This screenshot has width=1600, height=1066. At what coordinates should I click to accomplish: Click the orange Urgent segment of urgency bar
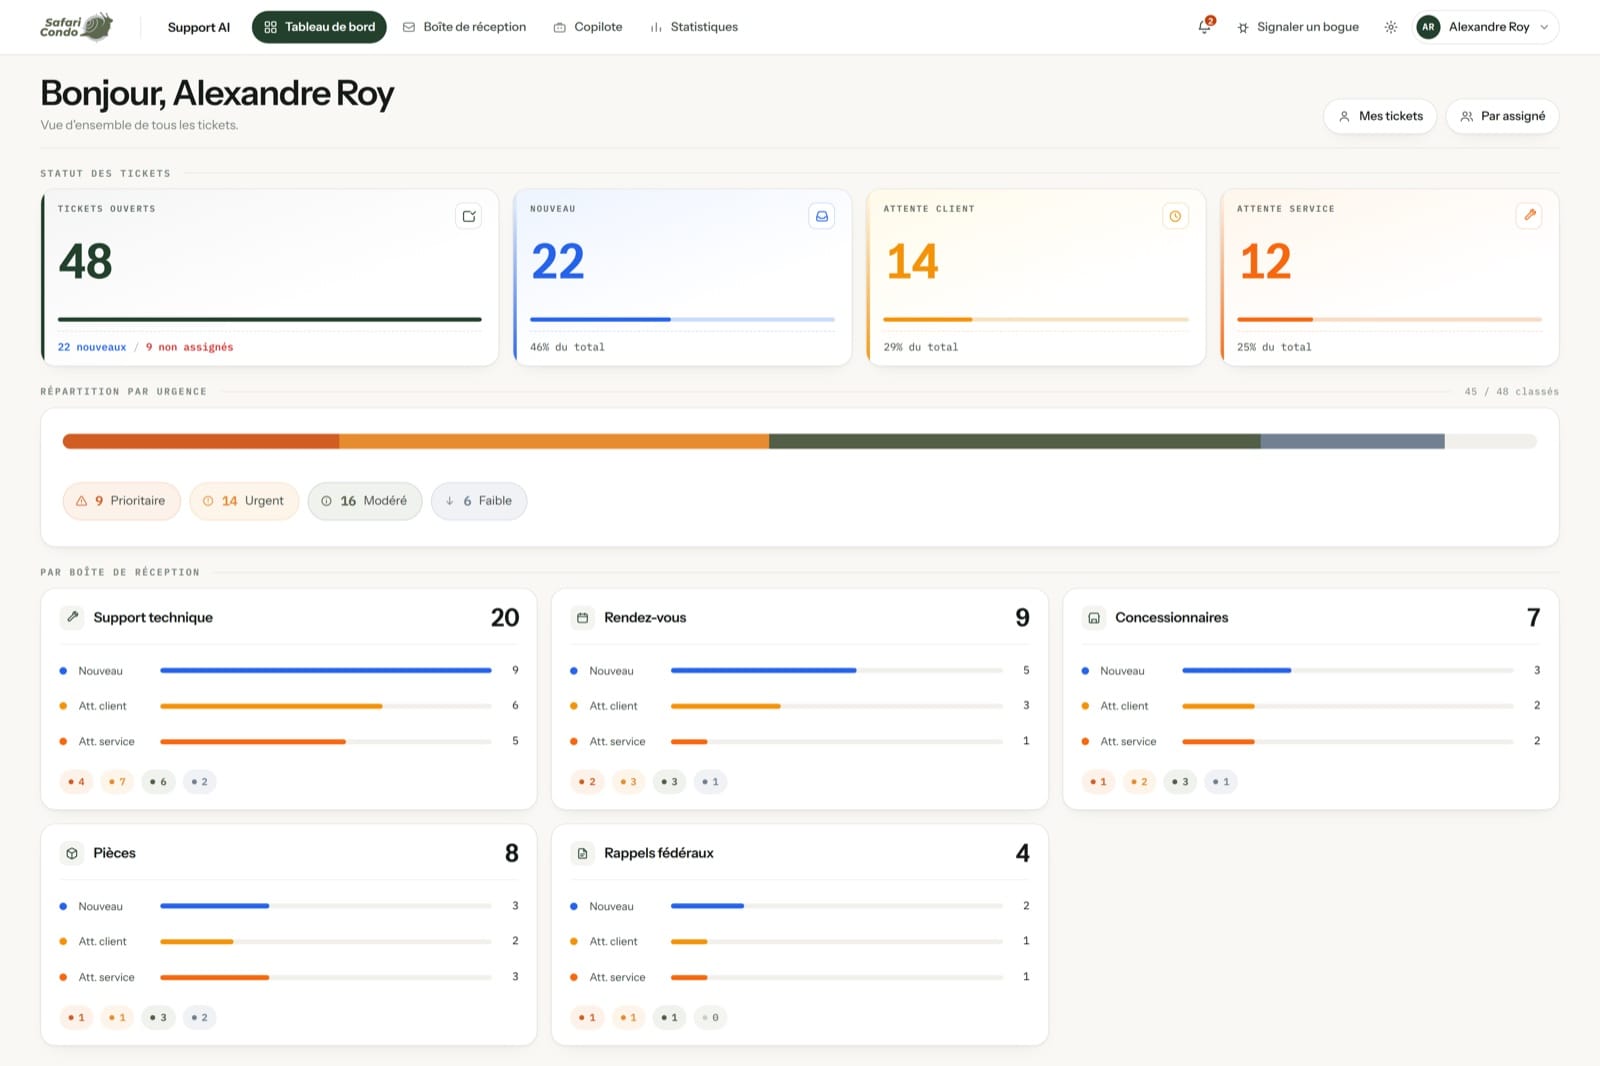pos(554,441)
